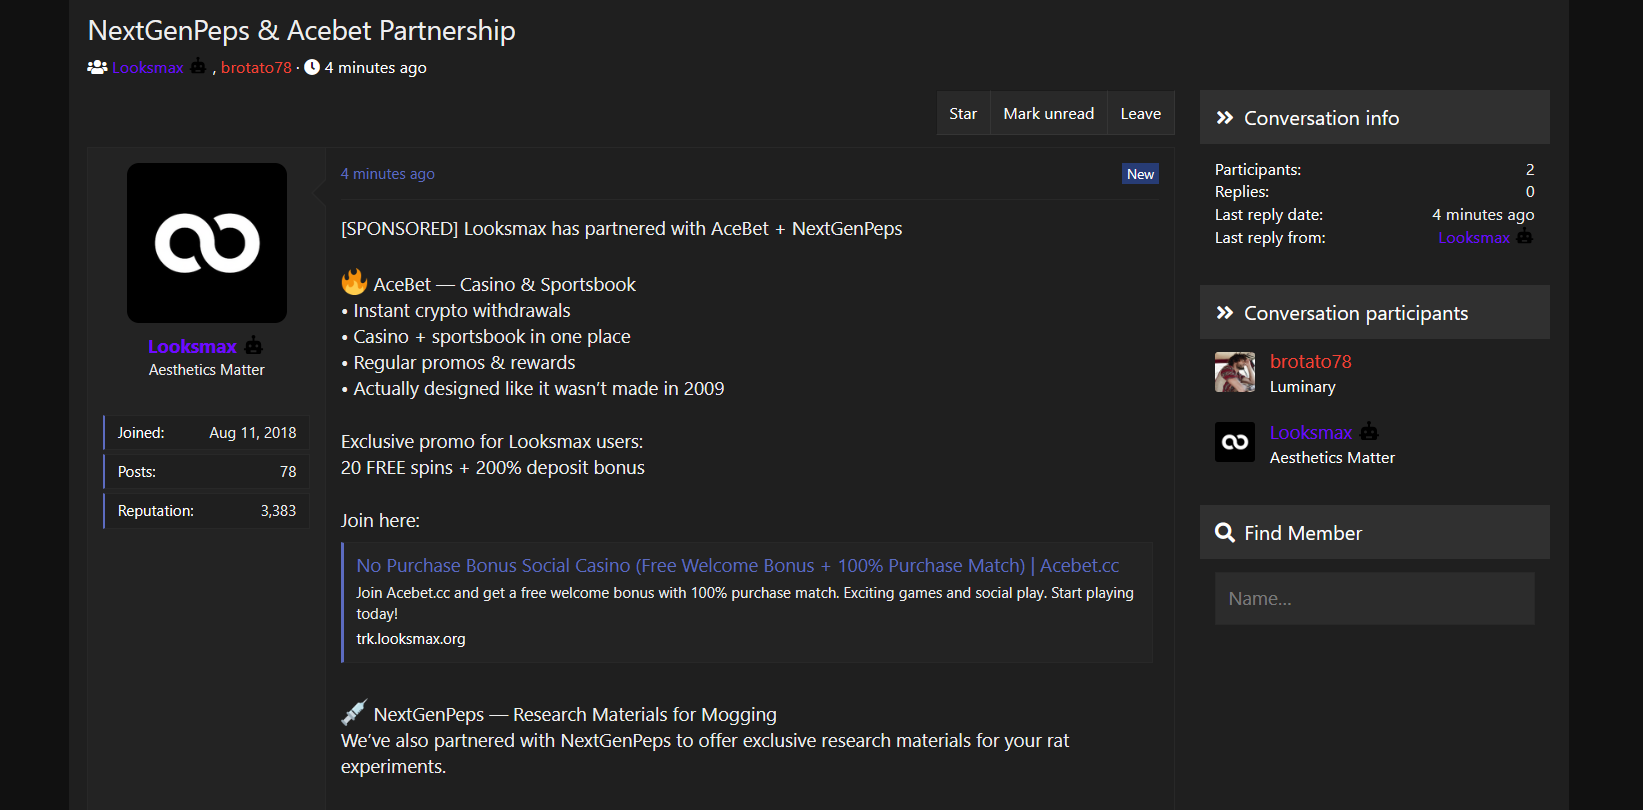Click the Exclusive promo for Looksmax users line
The height and width of the screenshot is (810, 1643).
(x=492, y=442)
